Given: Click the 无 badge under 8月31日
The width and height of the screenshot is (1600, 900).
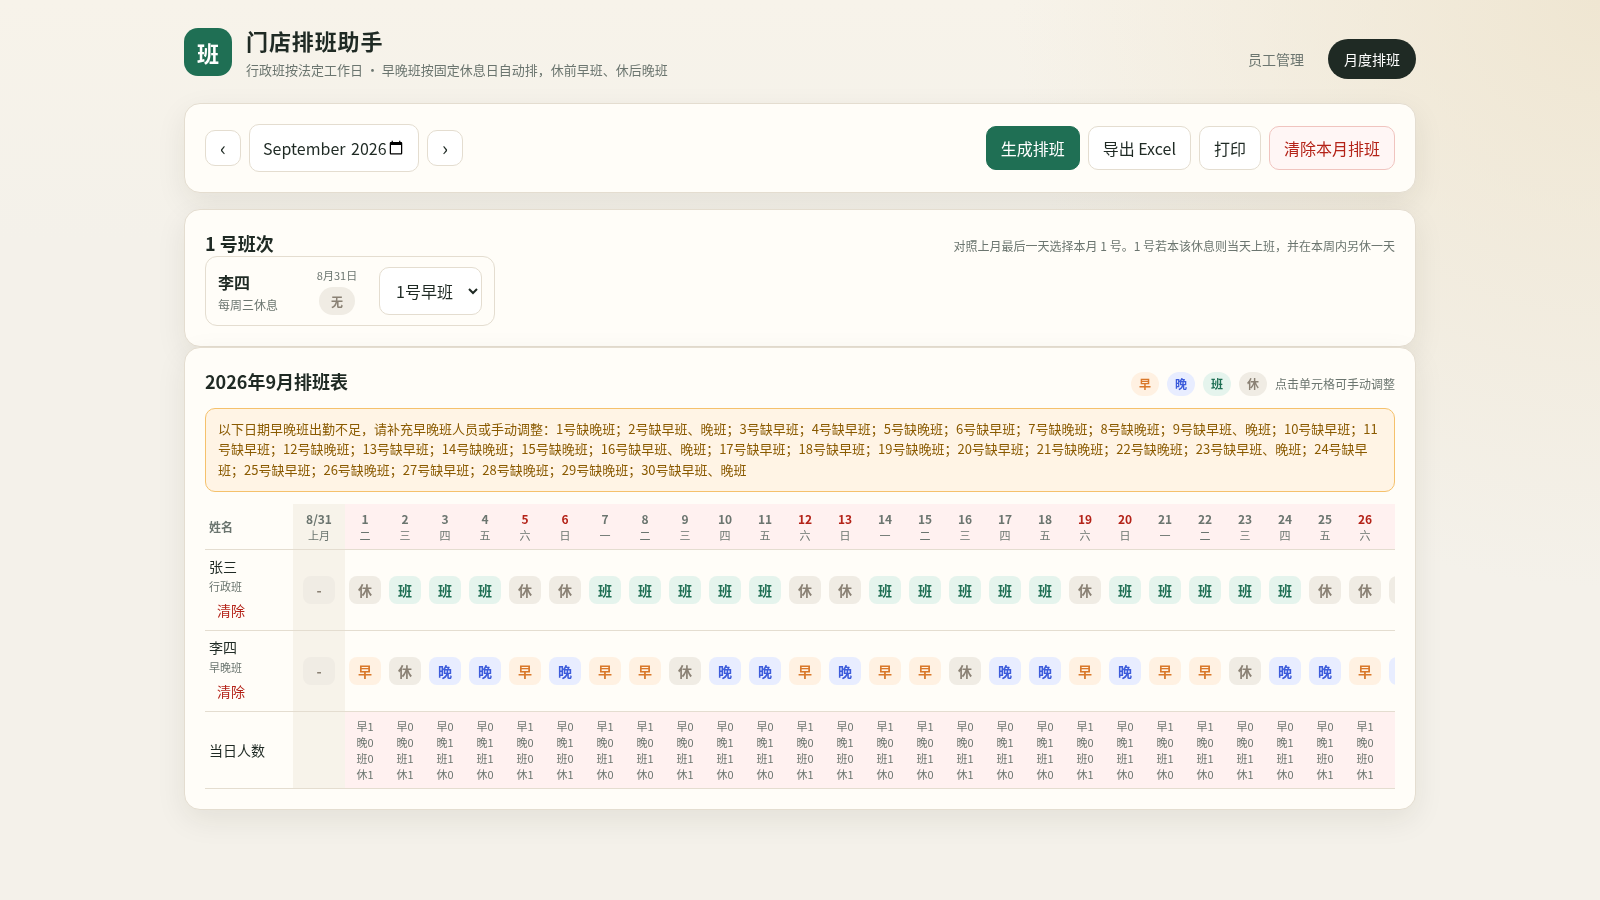Looking at the screenshot, I should (x=337, y=301).
